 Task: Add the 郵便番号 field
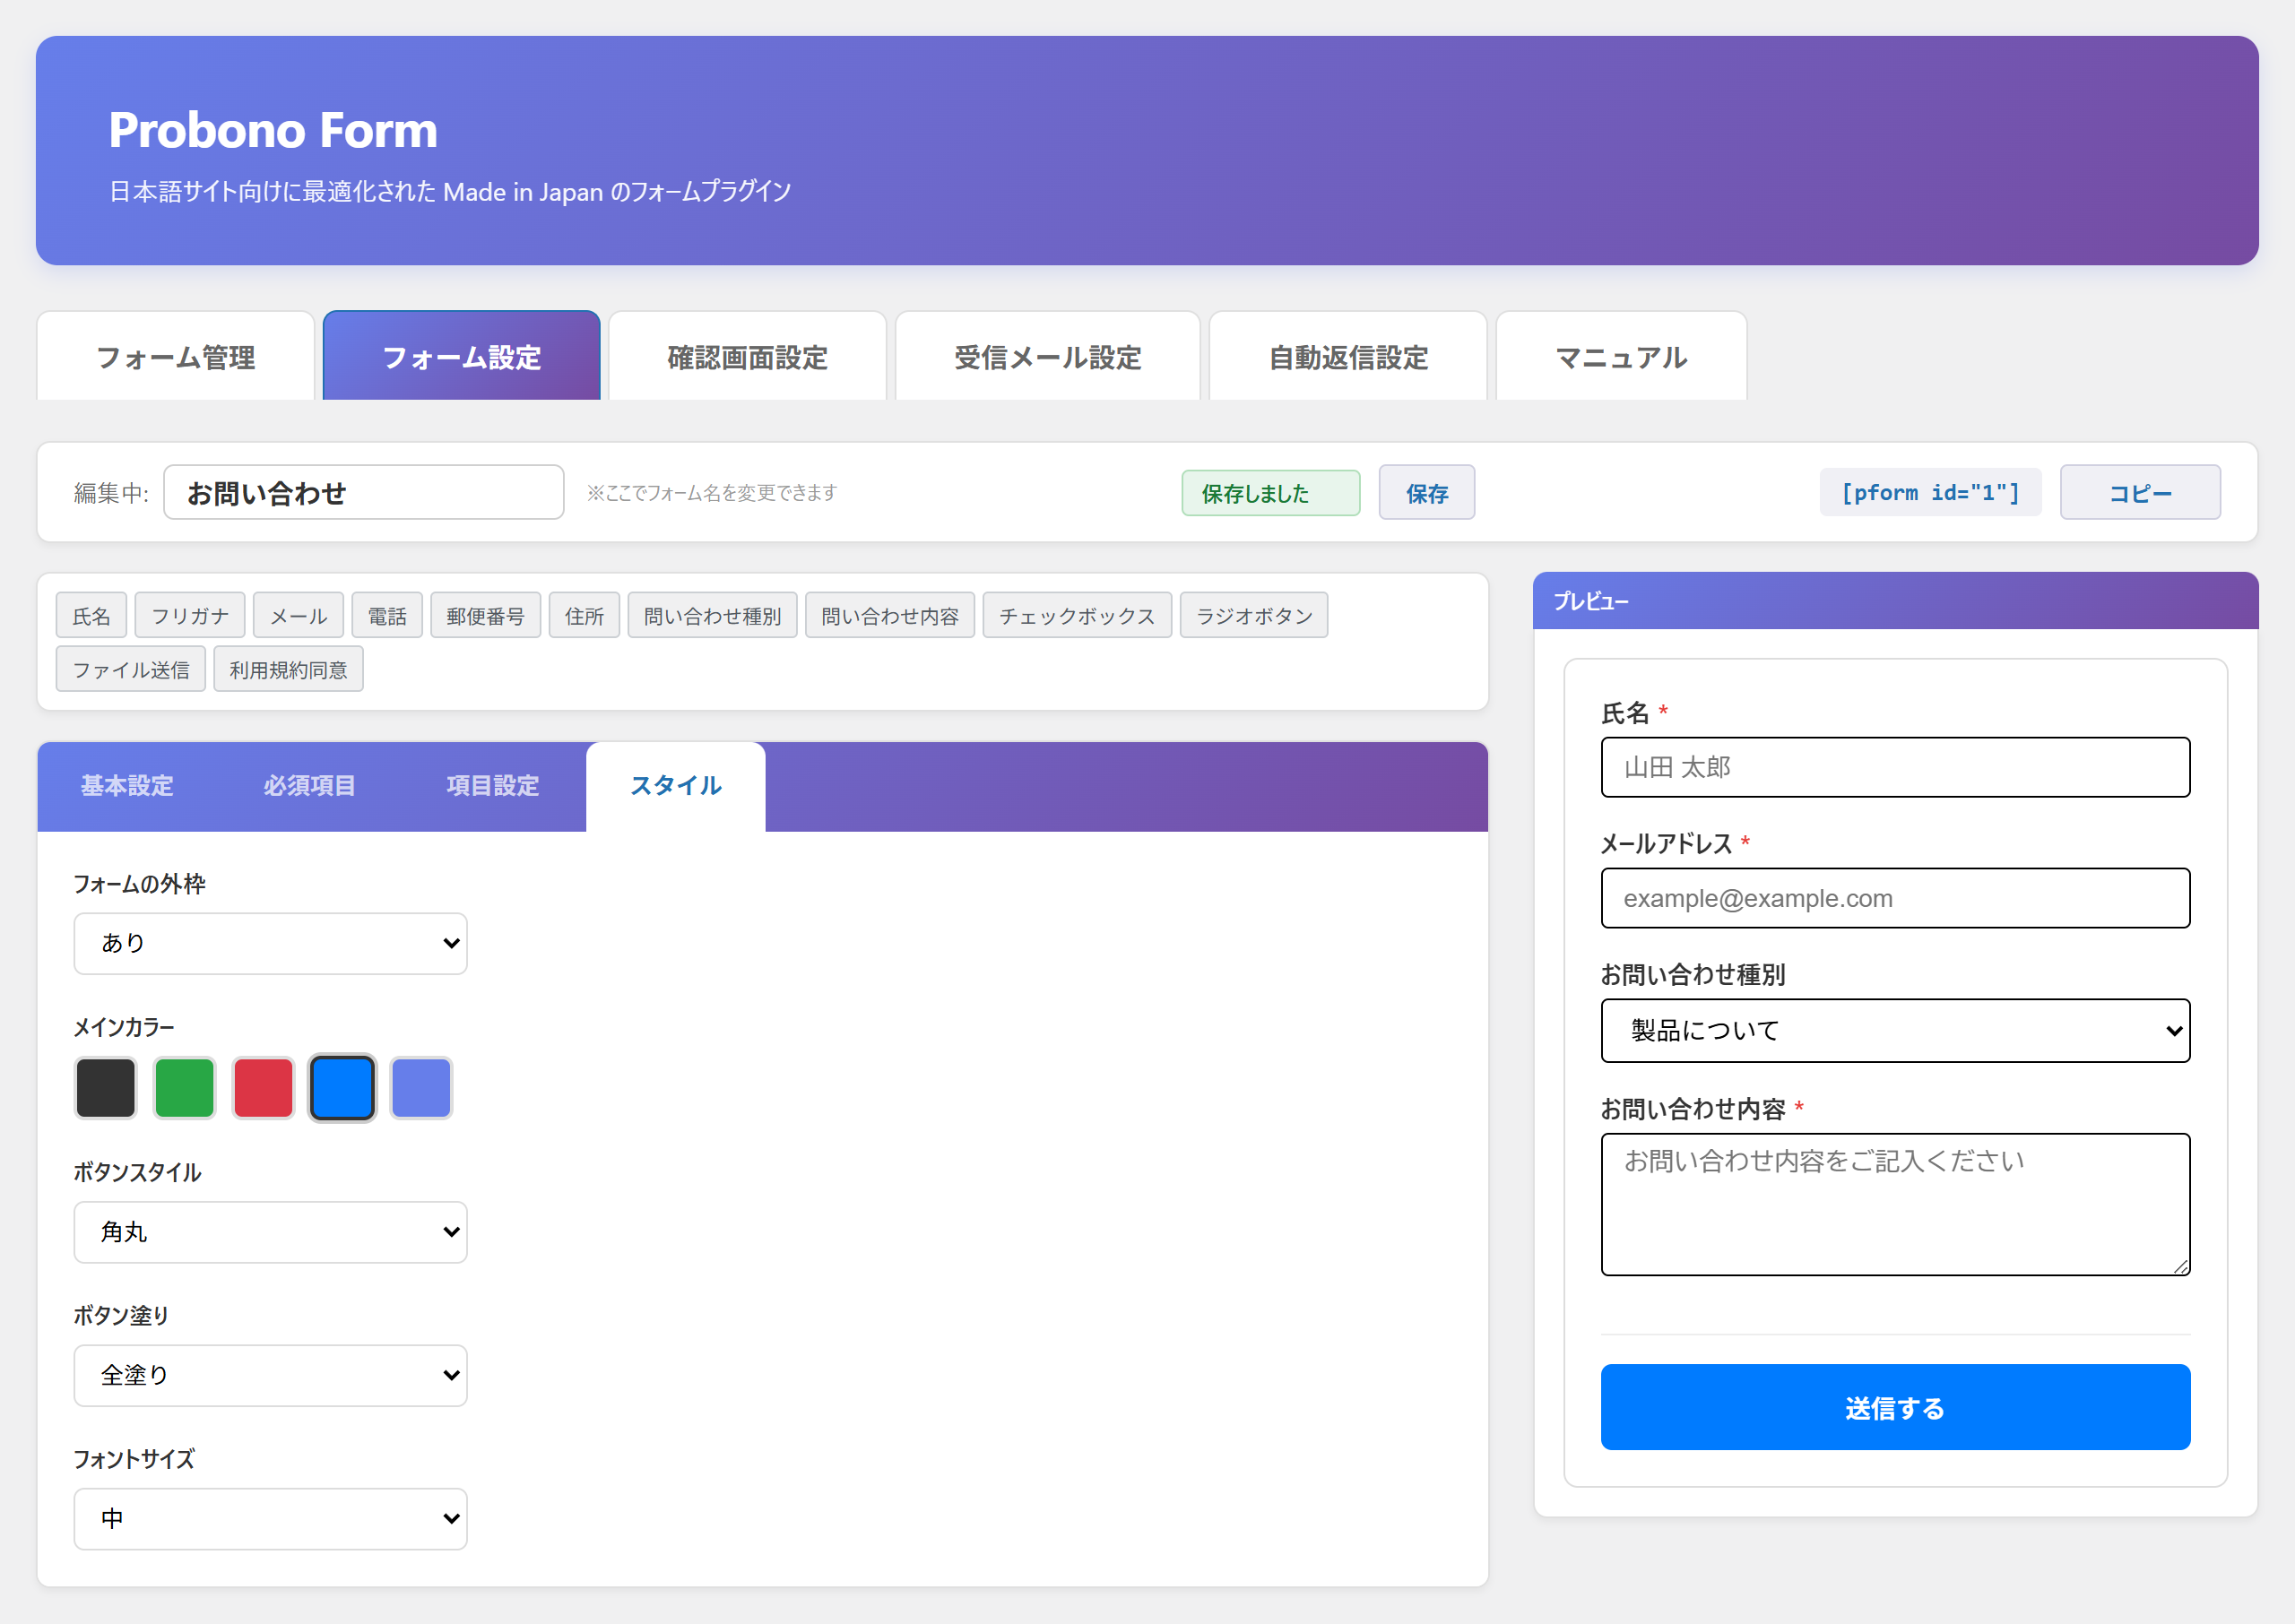pyautogui.click(x=485, y=616)
